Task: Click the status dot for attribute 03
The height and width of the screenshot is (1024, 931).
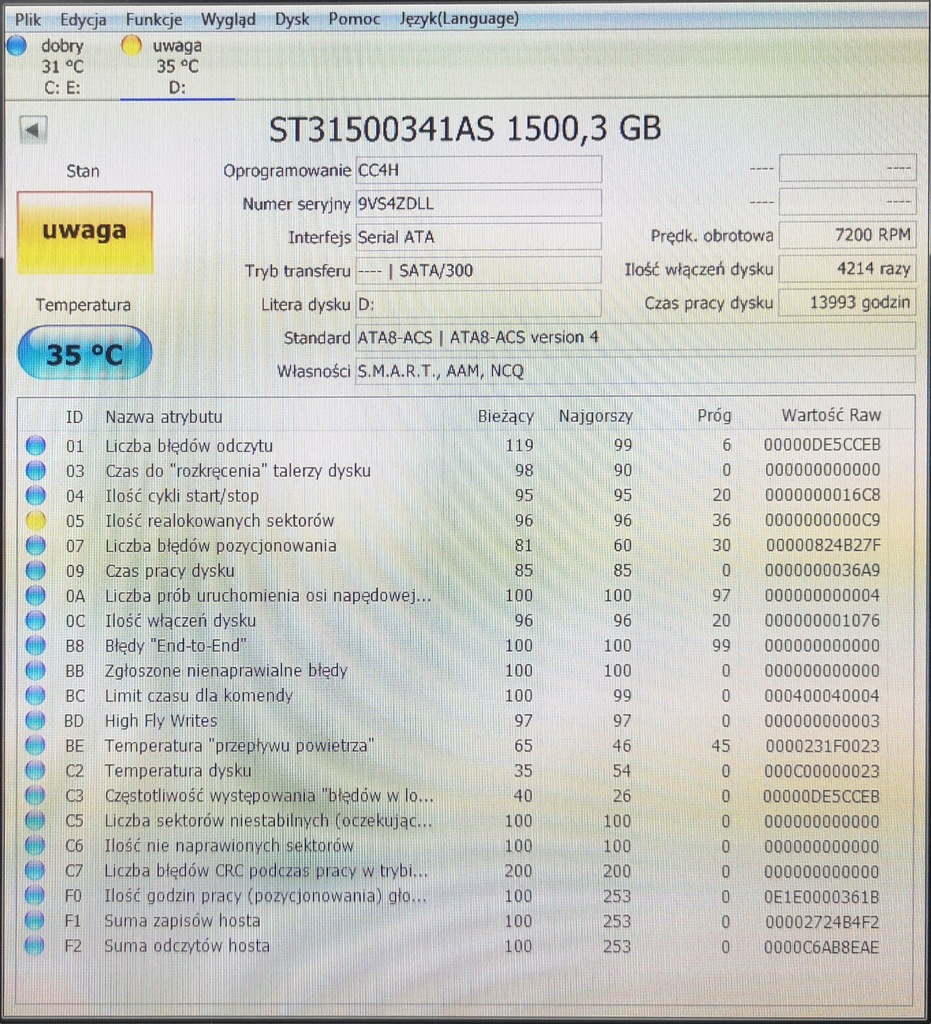Action: pyautogui.click(x=36, y=470)
